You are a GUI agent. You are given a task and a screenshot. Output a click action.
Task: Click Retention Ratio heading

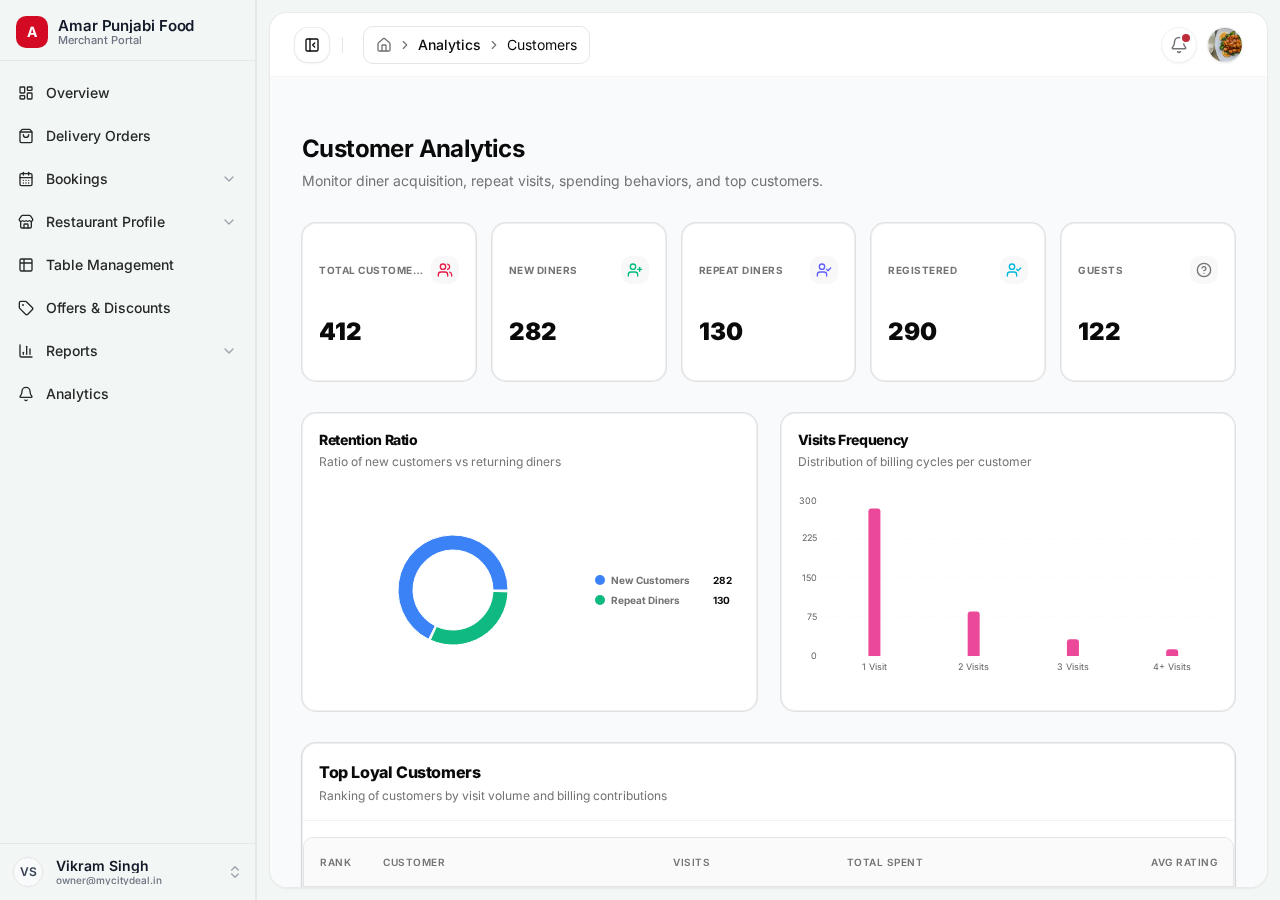368,440
